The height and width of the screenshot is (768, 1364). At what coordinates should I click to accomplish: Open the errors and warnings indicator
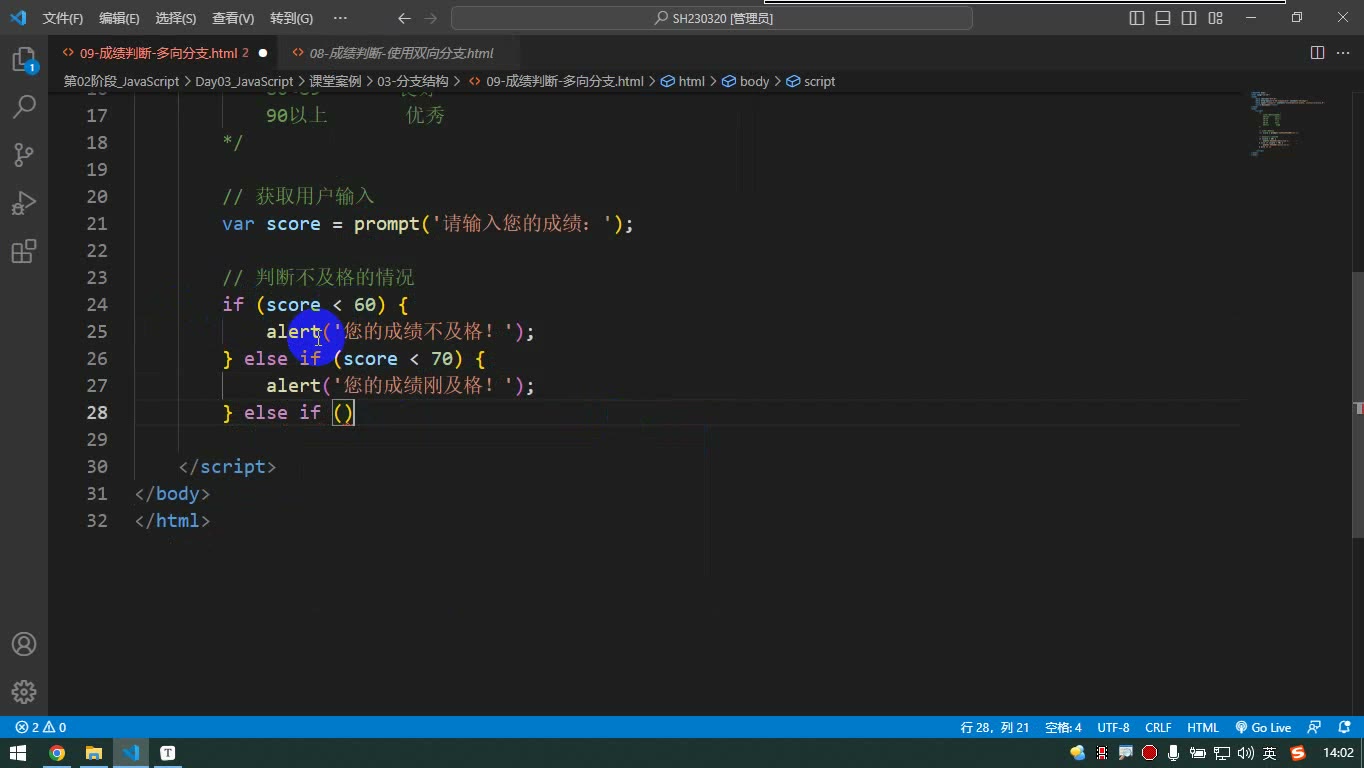click(41, 728)
